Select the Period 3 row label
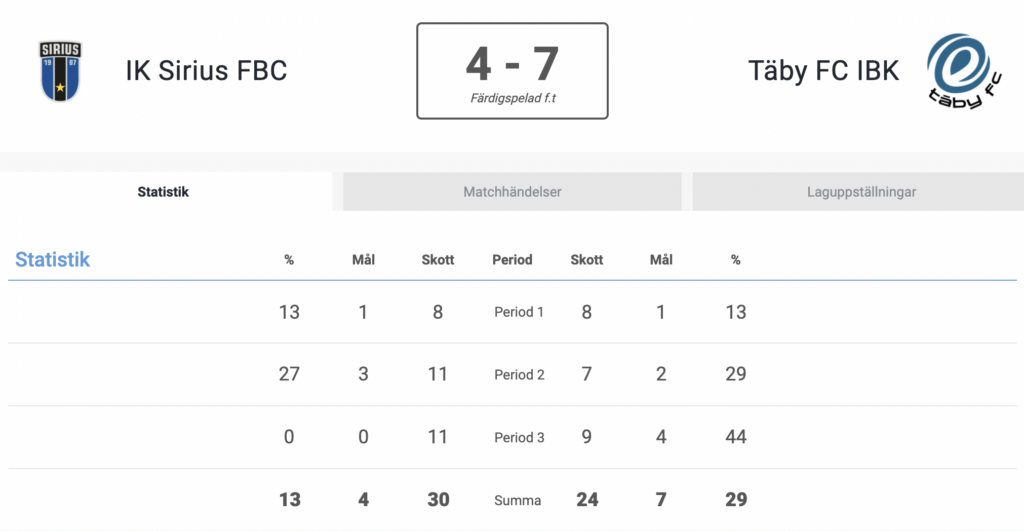The image size is (1024, 531). coord(519,438)
